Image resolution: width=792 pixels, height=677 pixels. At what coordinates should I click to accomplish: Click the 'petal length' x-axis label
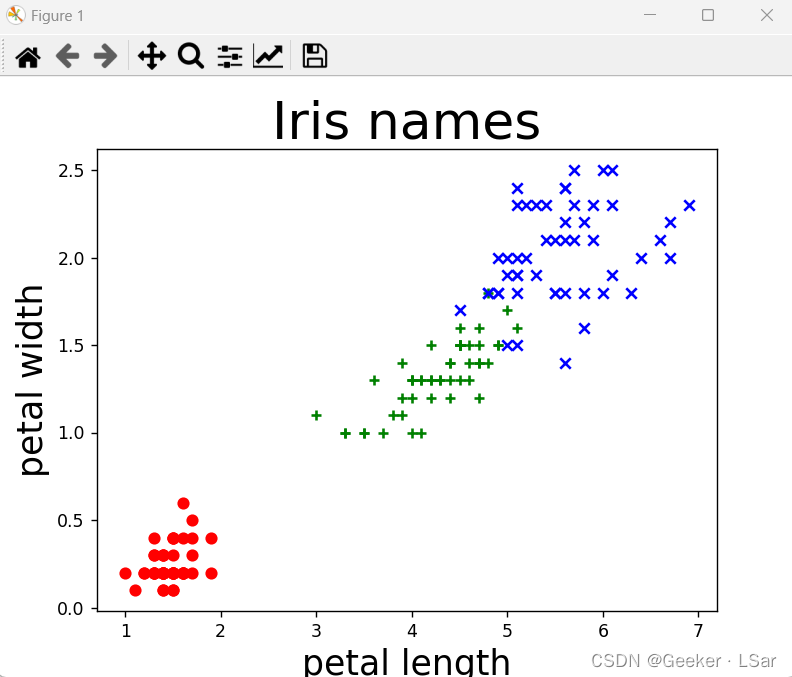pos(407,661)
